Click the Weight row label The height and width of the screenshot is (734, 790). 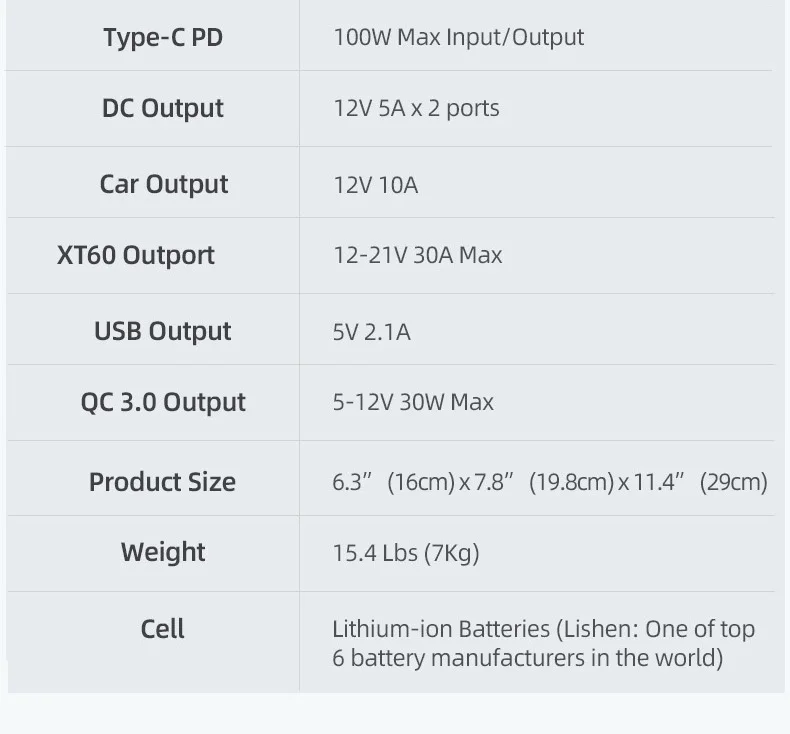[x=163, y=552]
